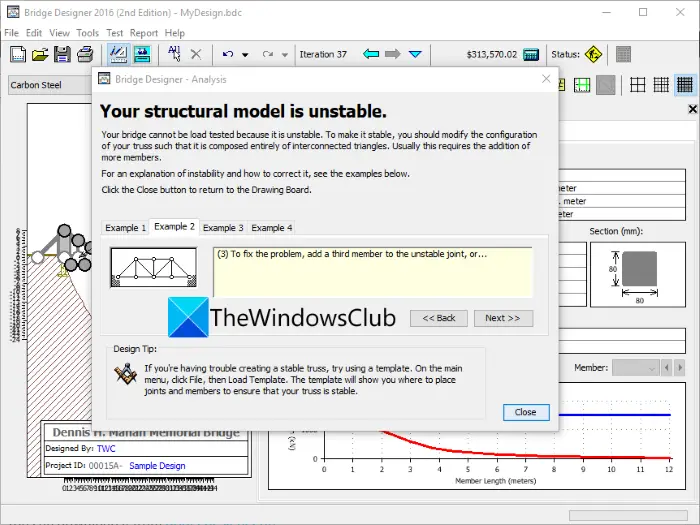Save the design with the floppy icon

tap(62, 54)
